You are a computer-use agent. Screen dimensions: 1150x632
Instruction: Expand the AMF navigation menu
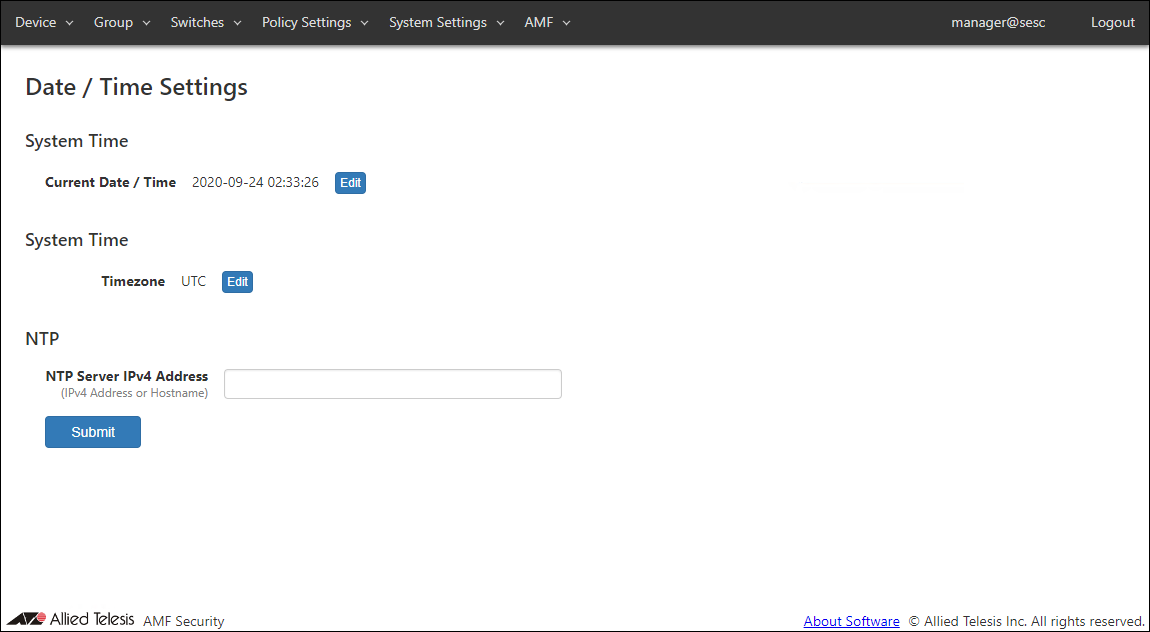coord(547,22)
